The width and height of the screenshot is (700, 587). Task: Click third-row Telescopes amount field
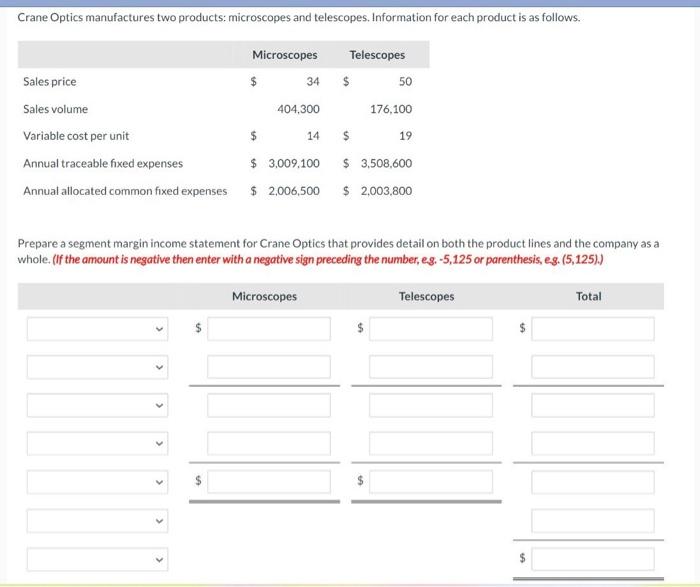tap(431, 405)
